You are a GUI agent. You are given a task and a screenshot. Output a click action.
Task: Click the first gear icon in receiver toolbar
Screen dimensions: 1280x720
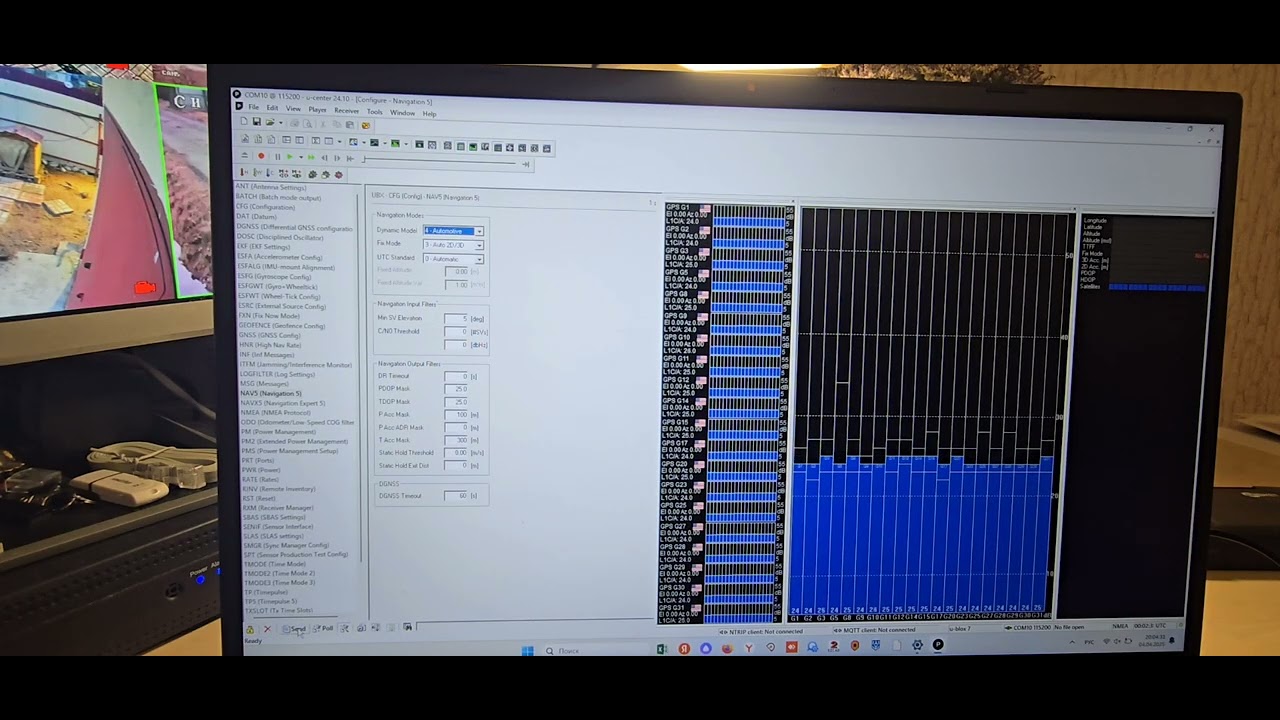312,174
